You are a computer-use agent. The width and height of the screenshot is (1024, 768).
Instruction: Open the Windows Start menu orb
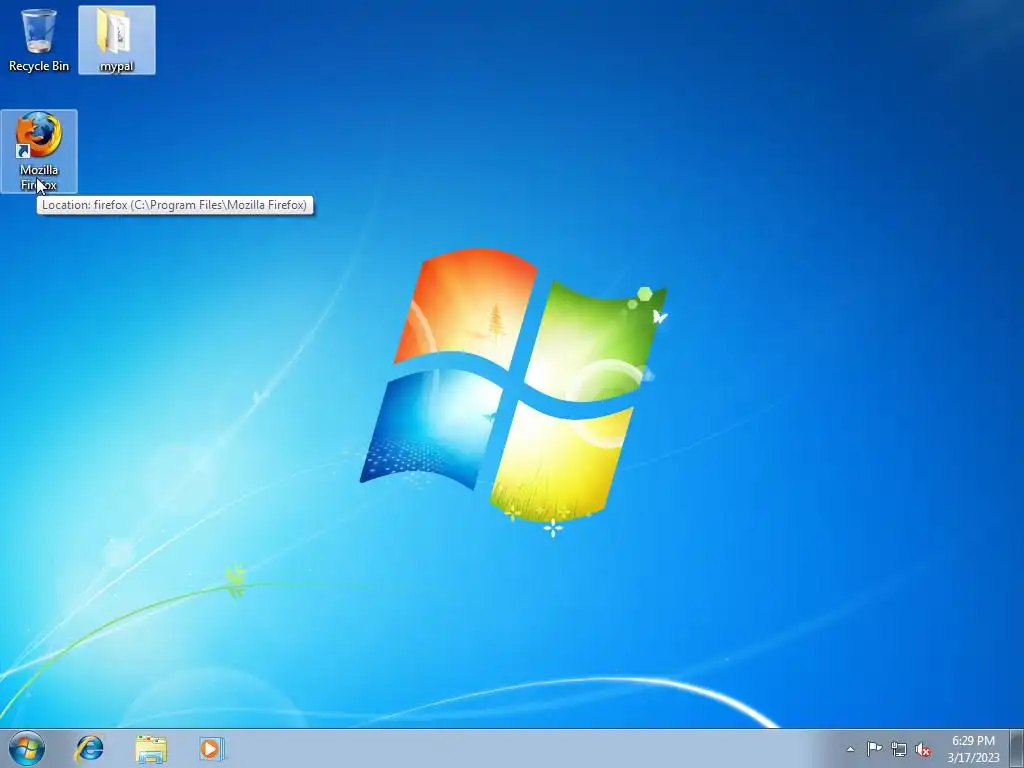click(x=27, y=748)
